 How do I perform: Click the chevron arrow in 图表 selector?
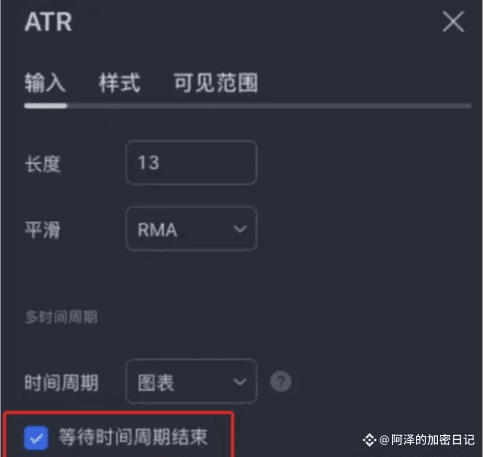click(240, 382)
